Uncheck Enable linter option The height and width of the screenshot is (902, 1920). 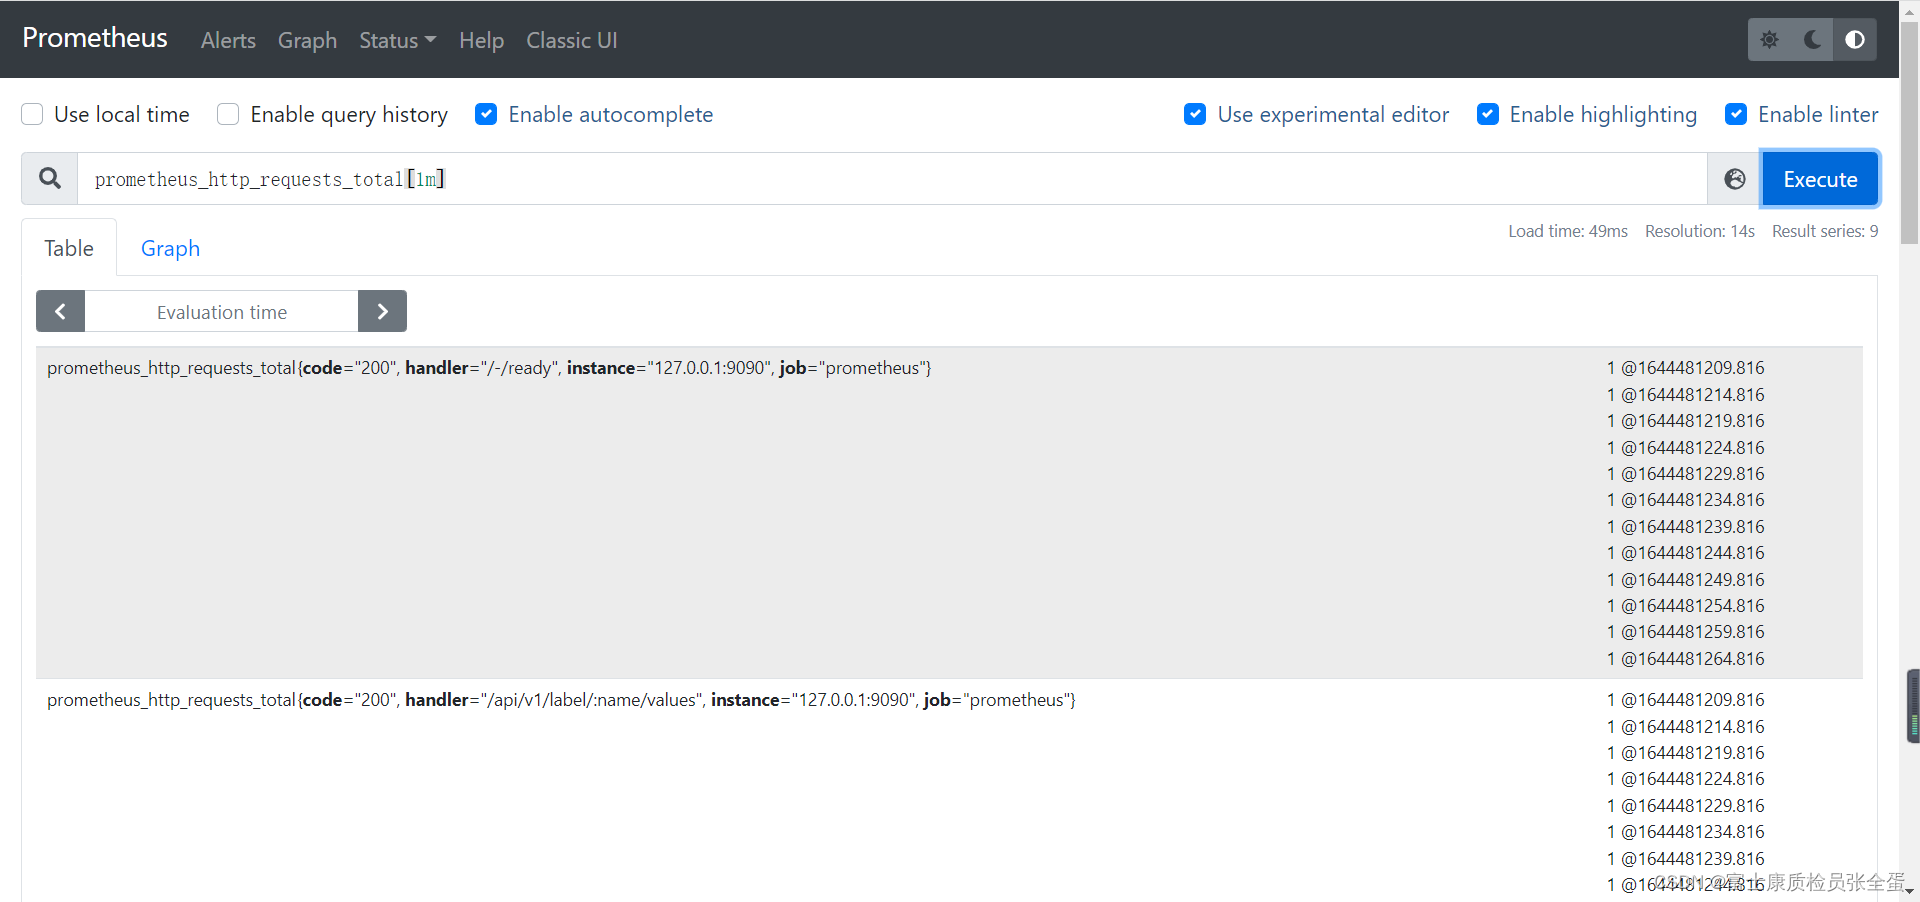[x=1736, y=114]
